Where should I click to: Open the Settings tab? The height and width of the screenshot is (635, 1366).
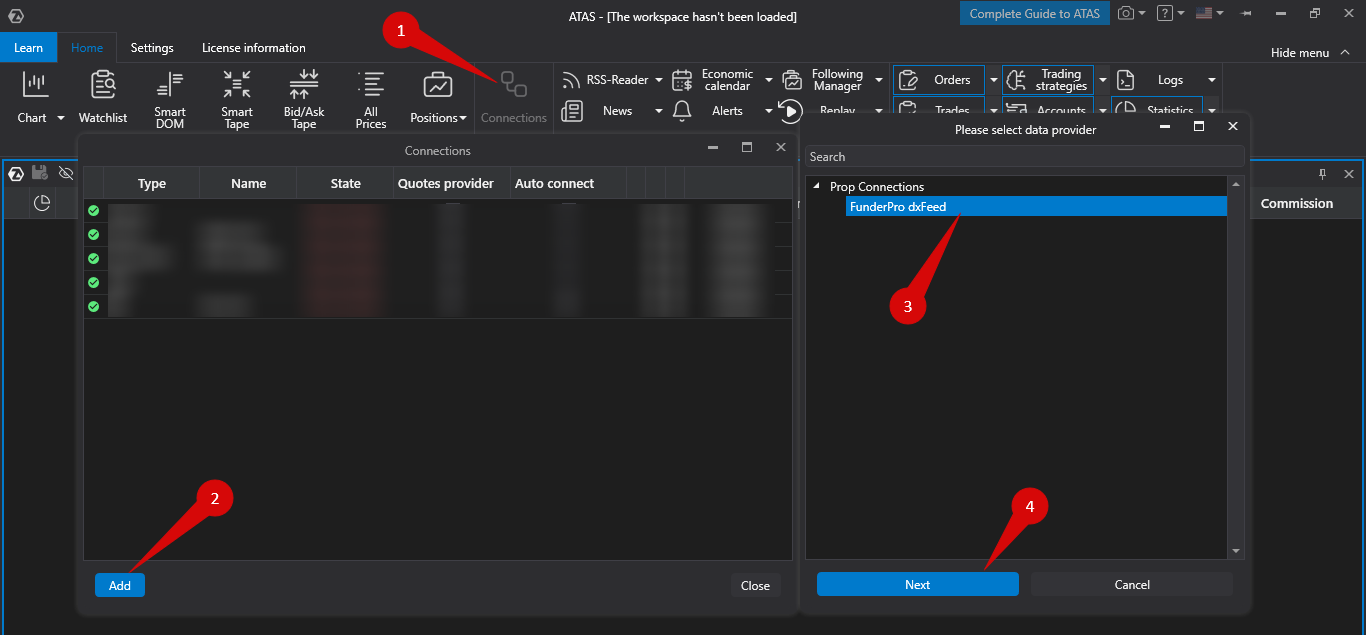pyautogui.click(x=152, y=48)
